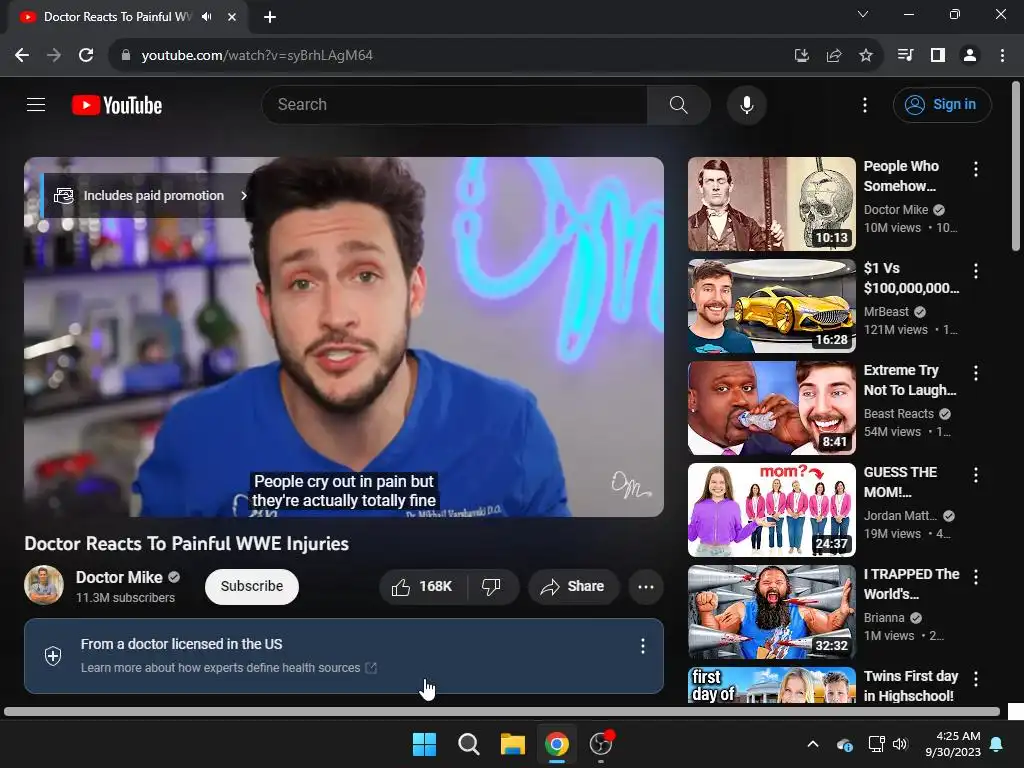Open the Doctor Mike channel name link
This screenshot has width=1024, height=768.
(119, 577)
